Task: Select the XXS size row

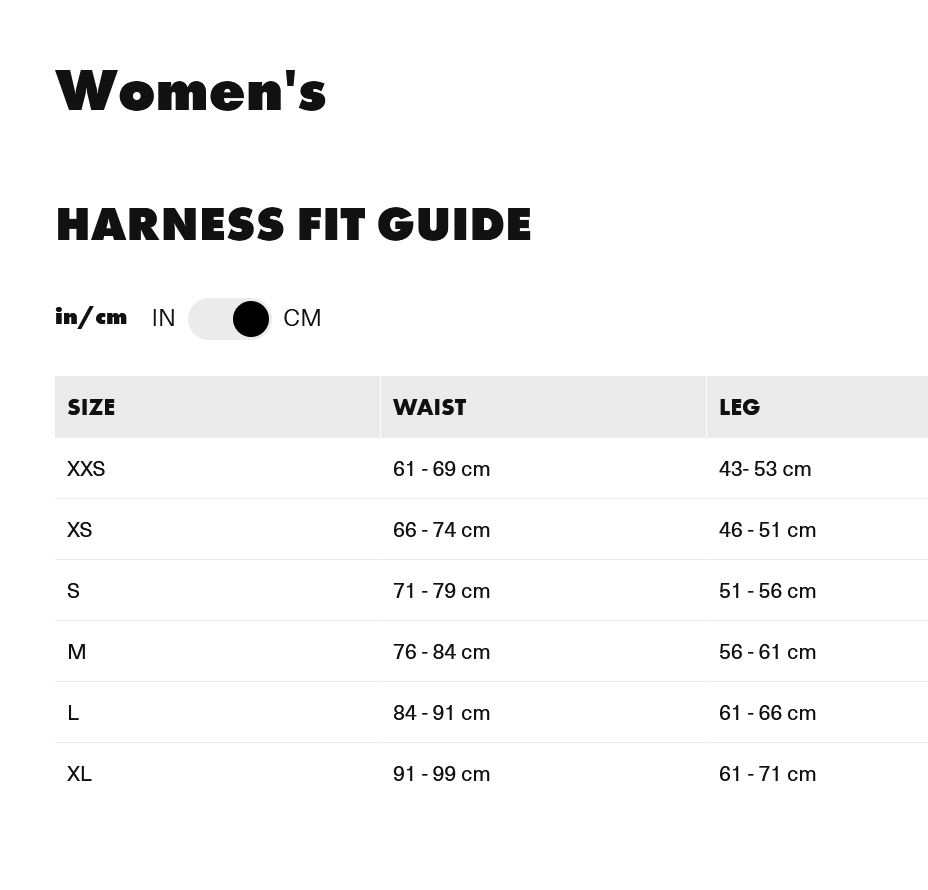Action: tap(86, 468)
